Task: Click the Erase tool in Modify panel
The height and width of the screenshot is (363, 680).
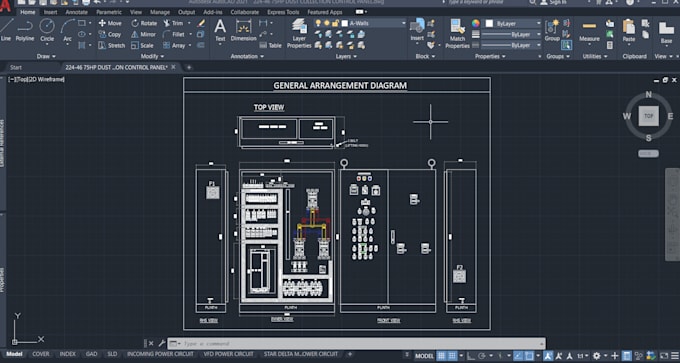Action: pos(201,23)
